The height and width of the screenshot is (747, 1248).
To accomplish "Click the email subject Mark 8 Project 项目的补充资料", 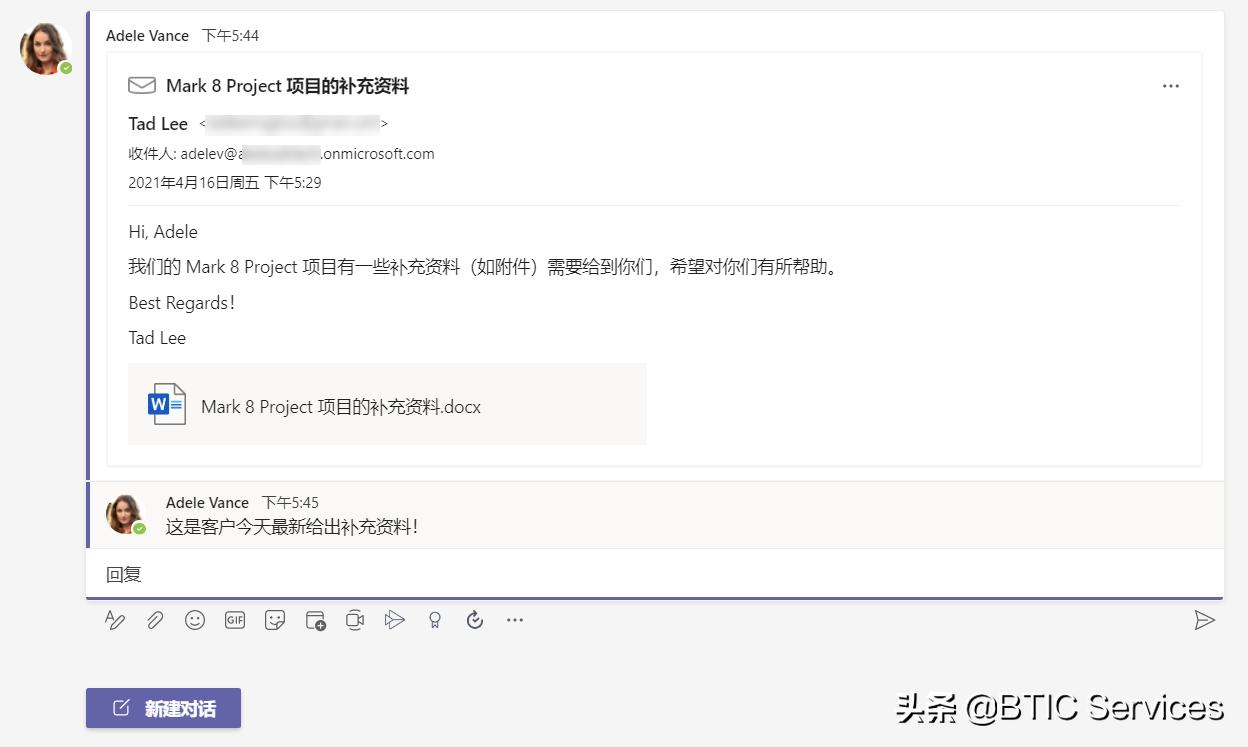I will (288, 86).
